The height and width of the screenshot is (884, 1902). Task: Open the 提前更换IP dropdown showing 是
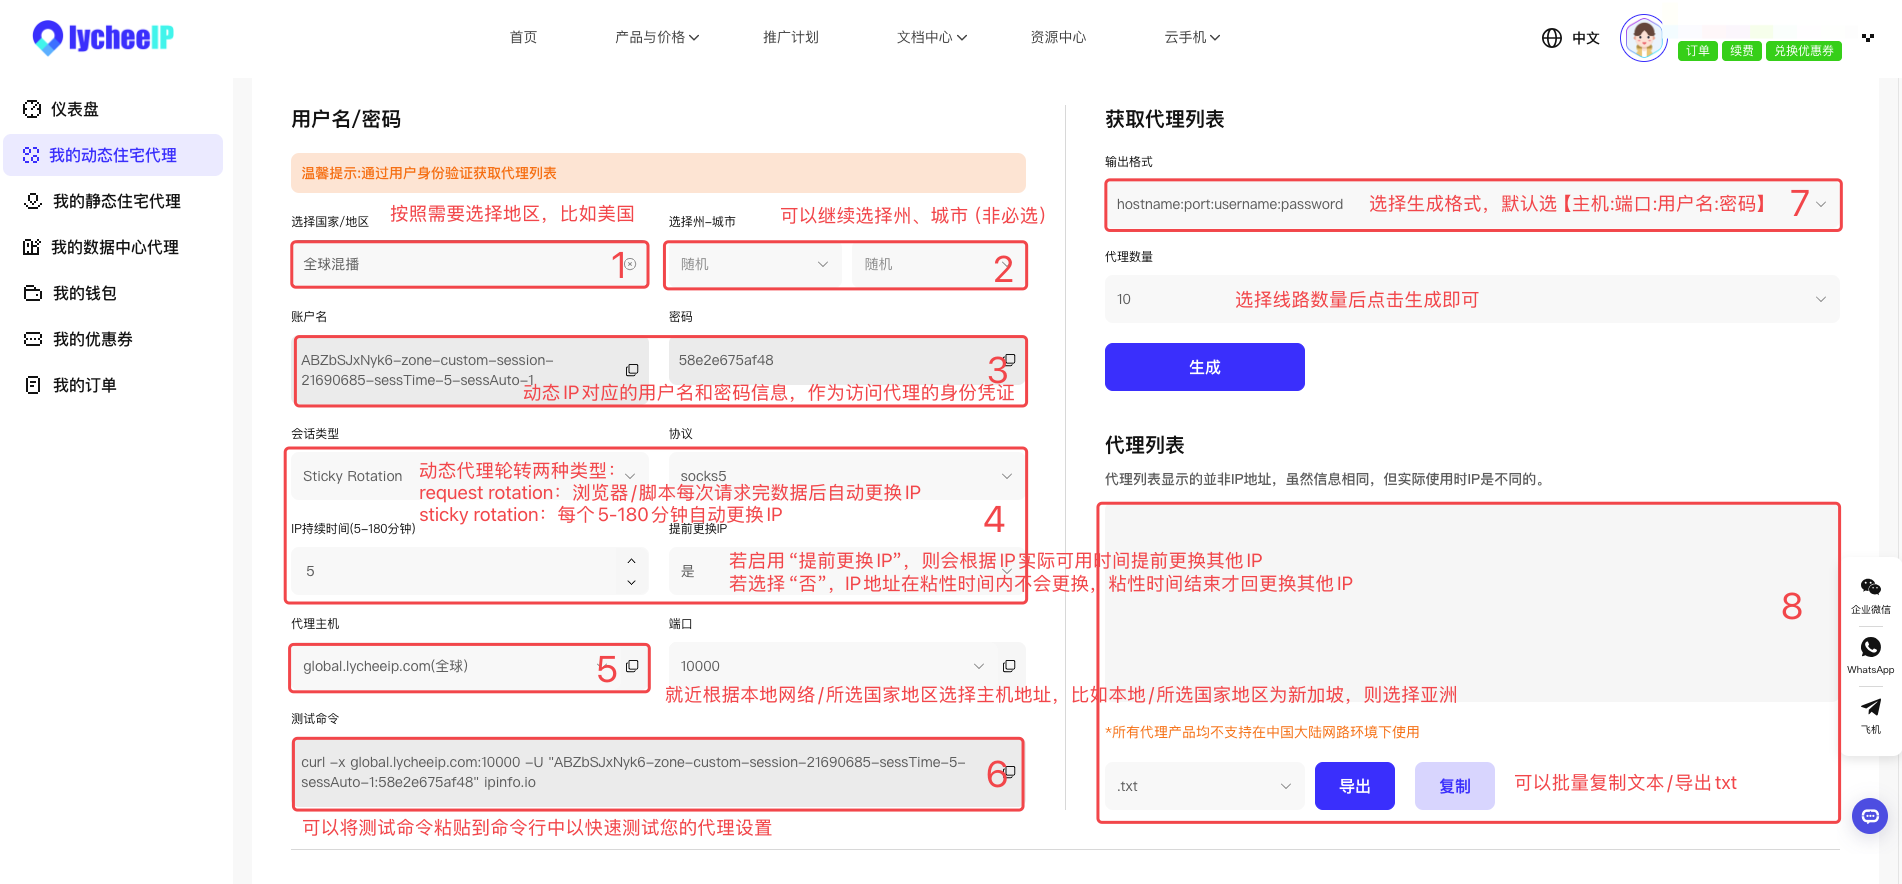(847, 571)
